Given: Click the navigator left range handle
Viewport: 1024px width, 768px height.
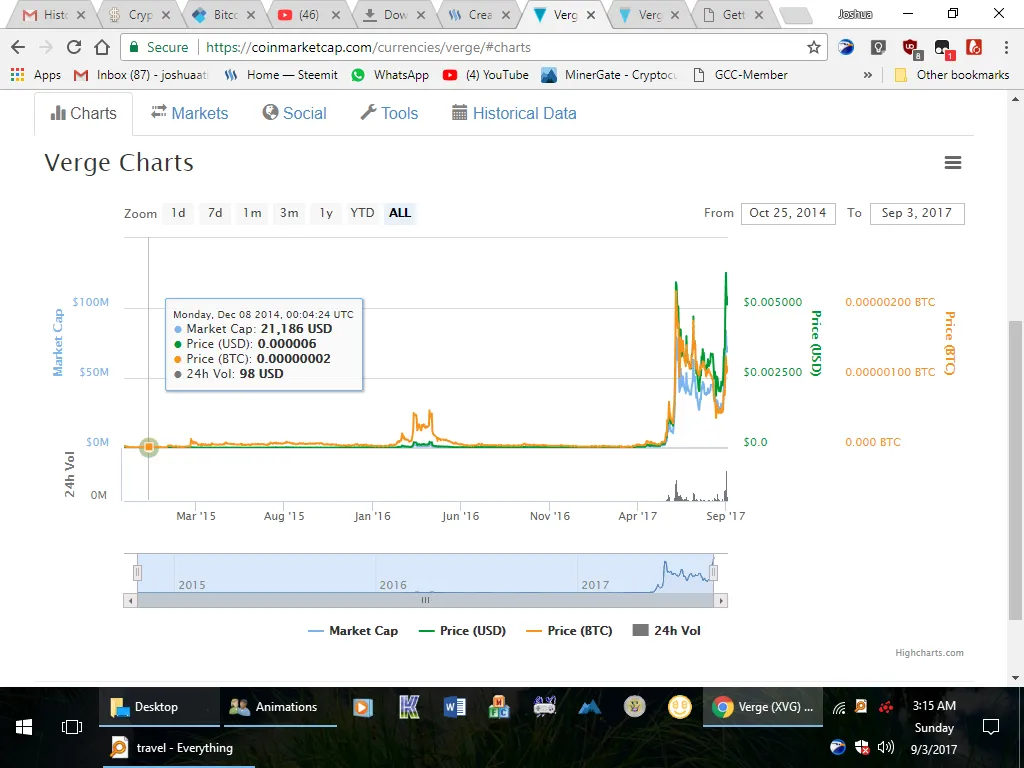Looking at the screenshot, I should click(137, 573).
